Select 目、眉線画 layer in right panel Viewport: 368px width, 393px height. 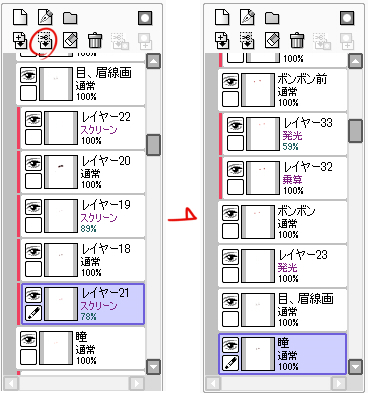coord(282,310)
